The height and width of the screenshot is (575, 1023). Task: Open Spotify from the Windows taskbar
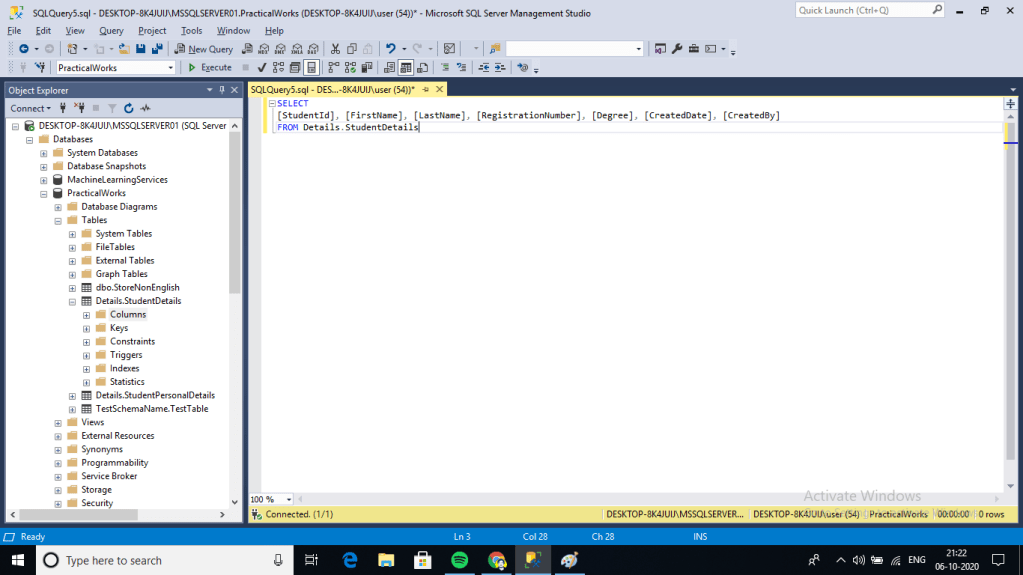(459, 560)
